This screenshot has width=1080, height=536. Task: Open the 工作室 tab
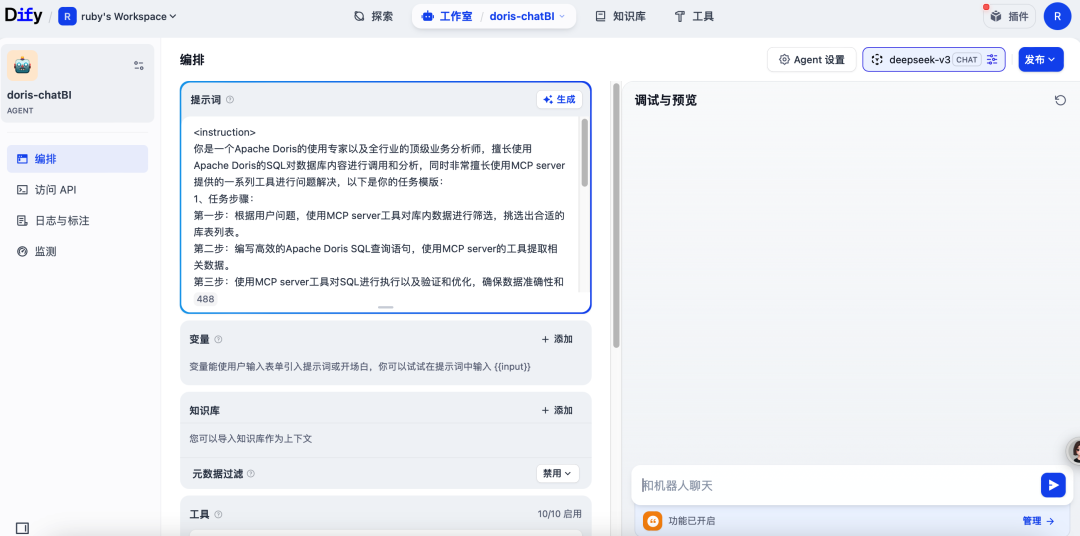pyautogui.click(x=447, y=17)
